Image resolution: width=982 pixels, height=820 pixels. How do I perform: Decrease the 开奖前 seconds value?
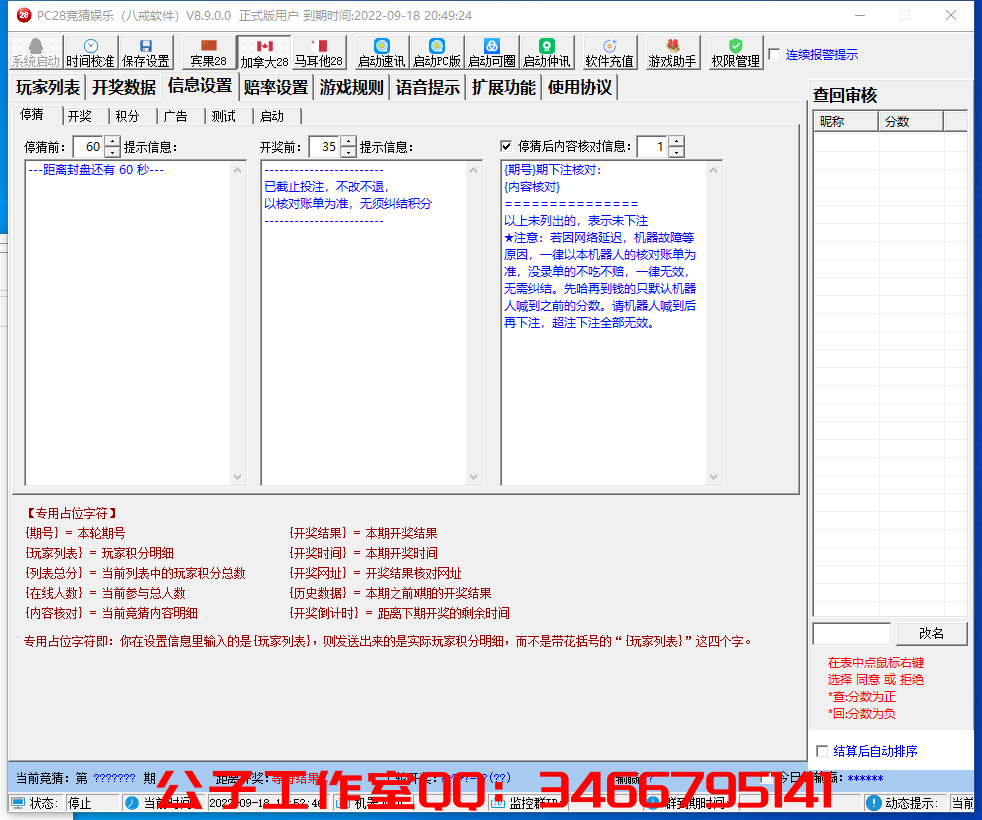(348, 152)
